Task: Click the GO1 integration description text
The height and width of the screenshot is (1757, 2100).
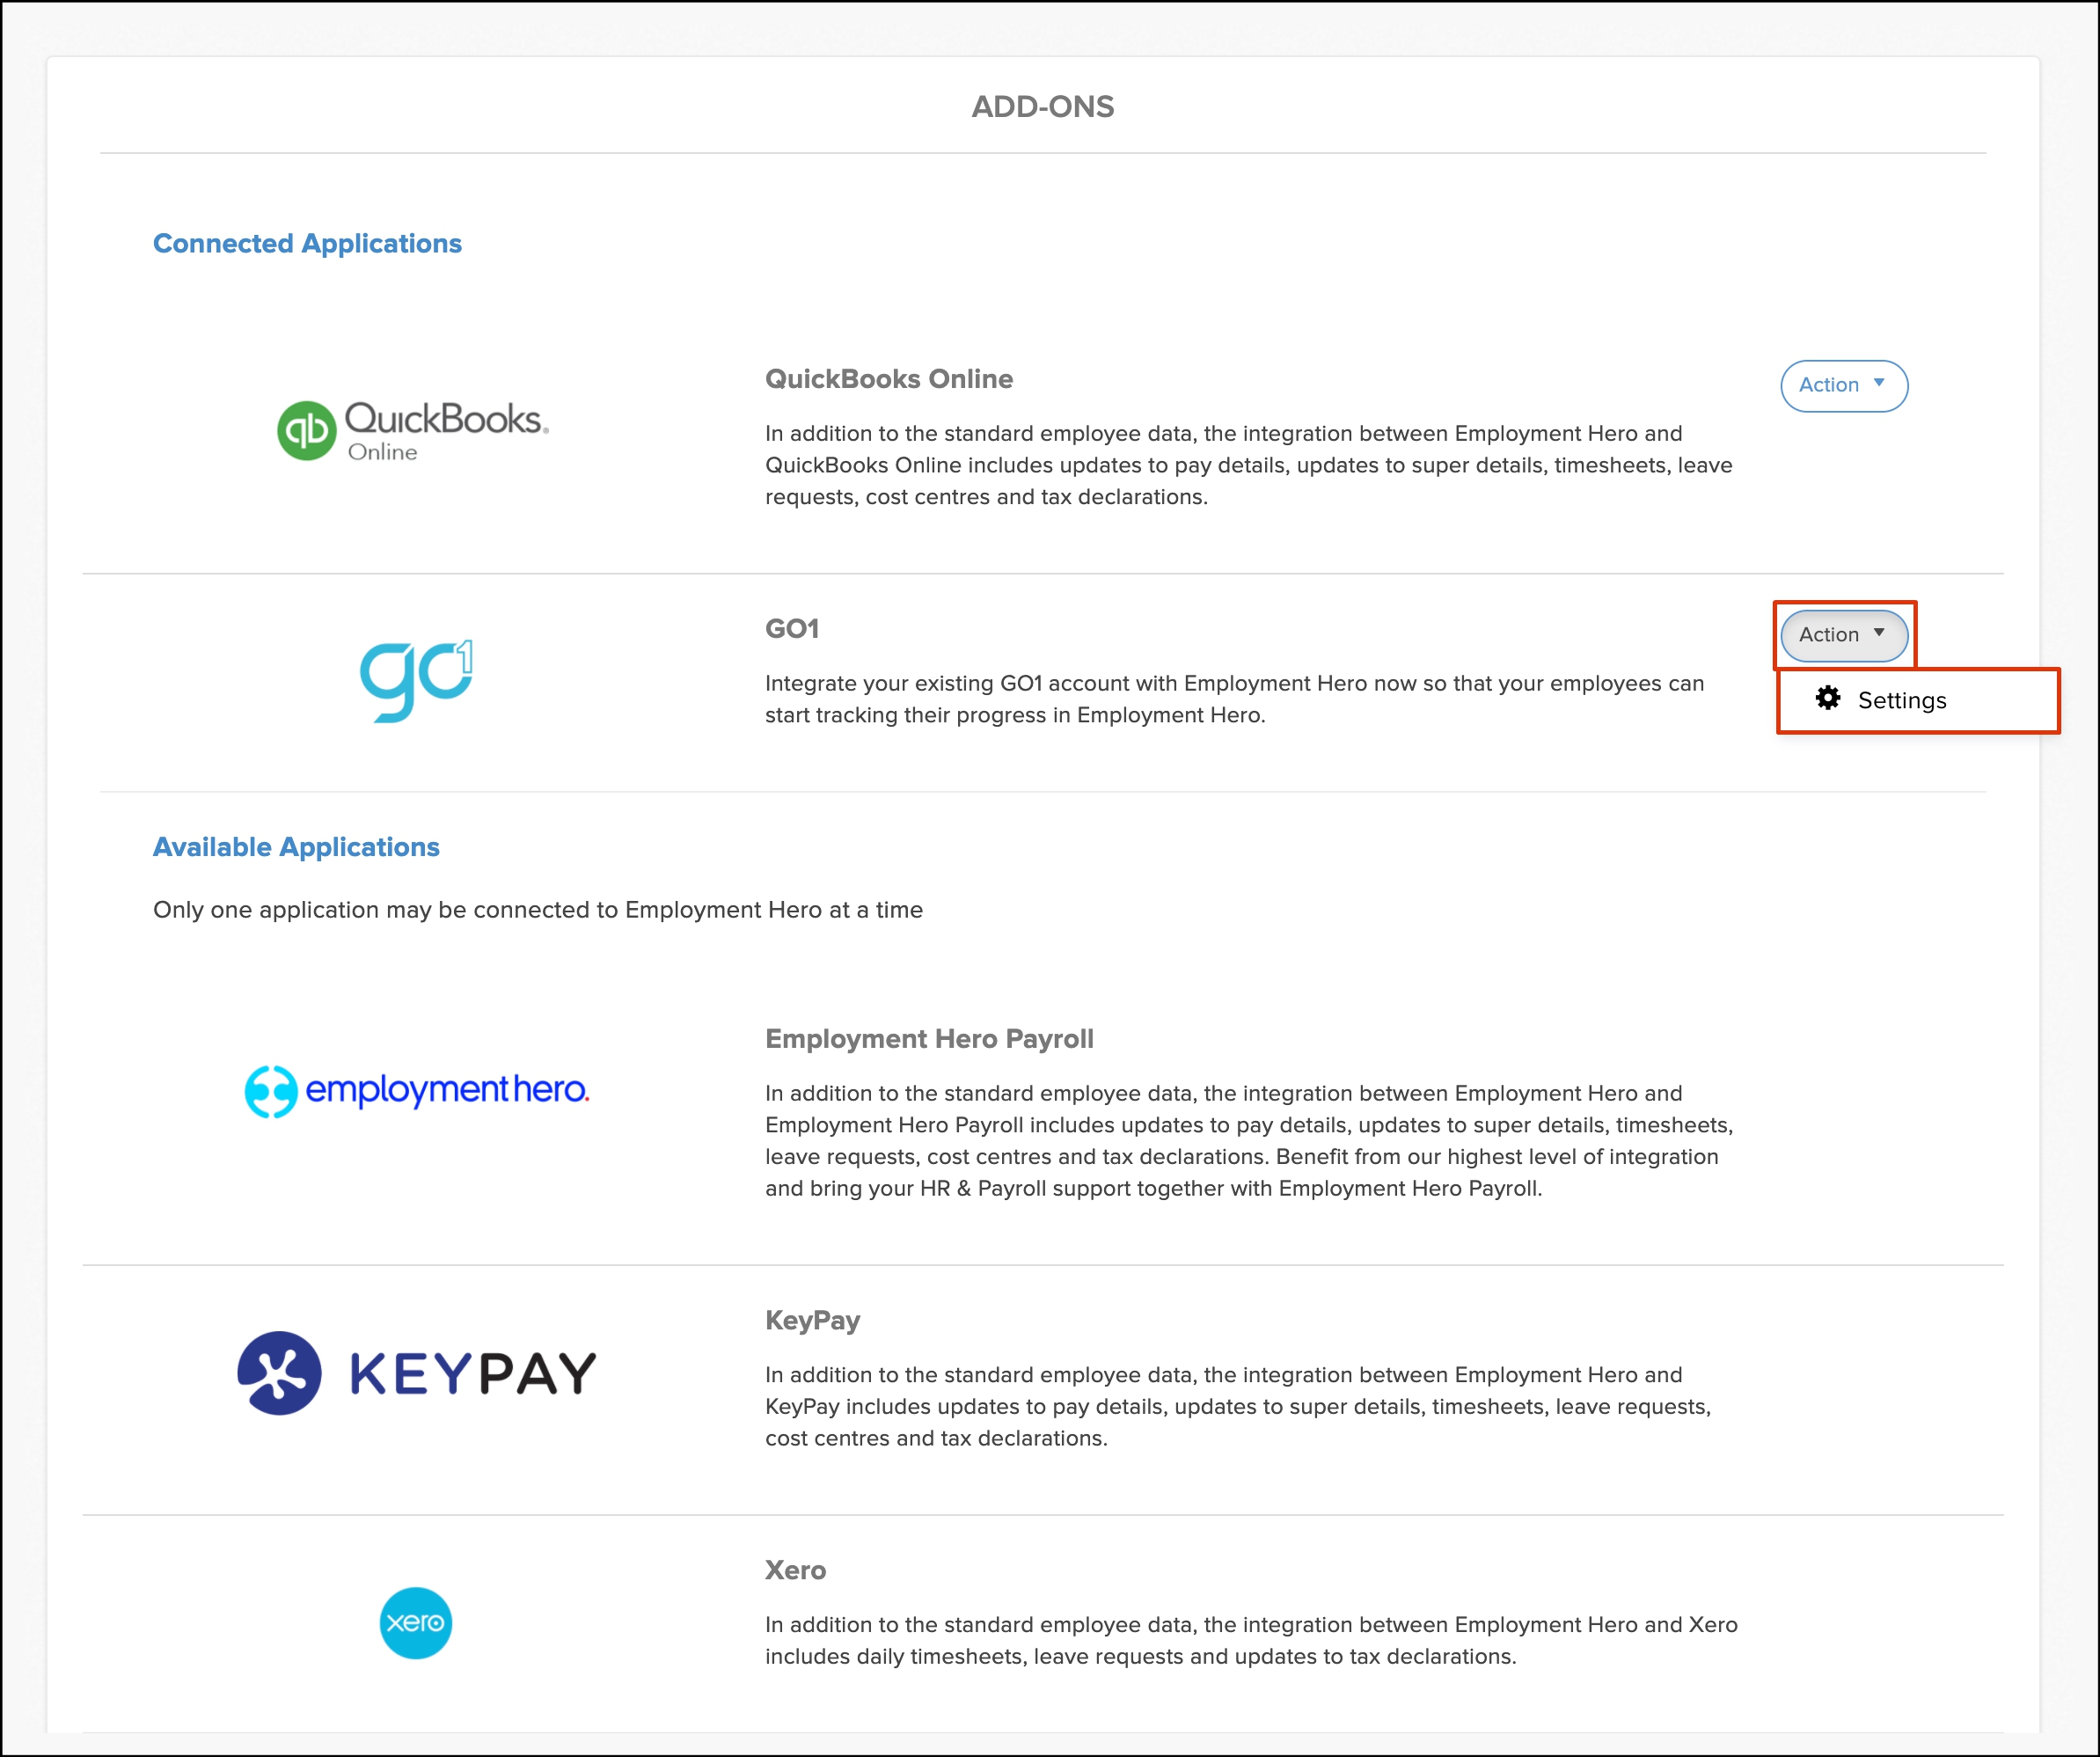Action: point(1235,699)
